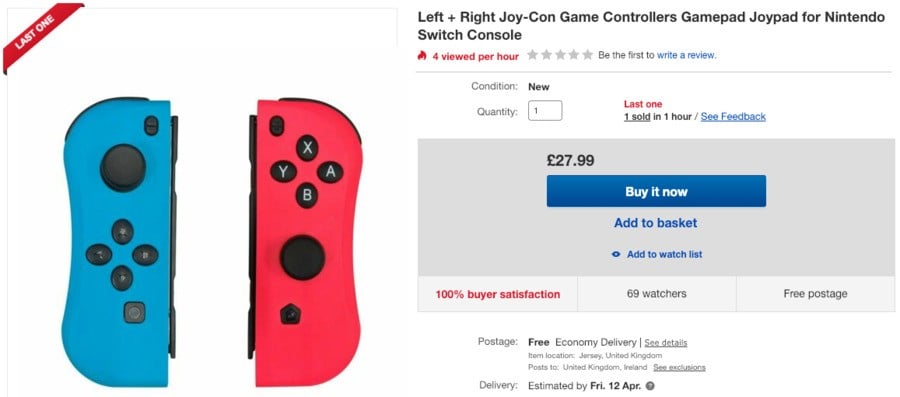This screenshot has width=900, height=397.
Task: Click the 69 watchers cell
Action: pos(657,294)
